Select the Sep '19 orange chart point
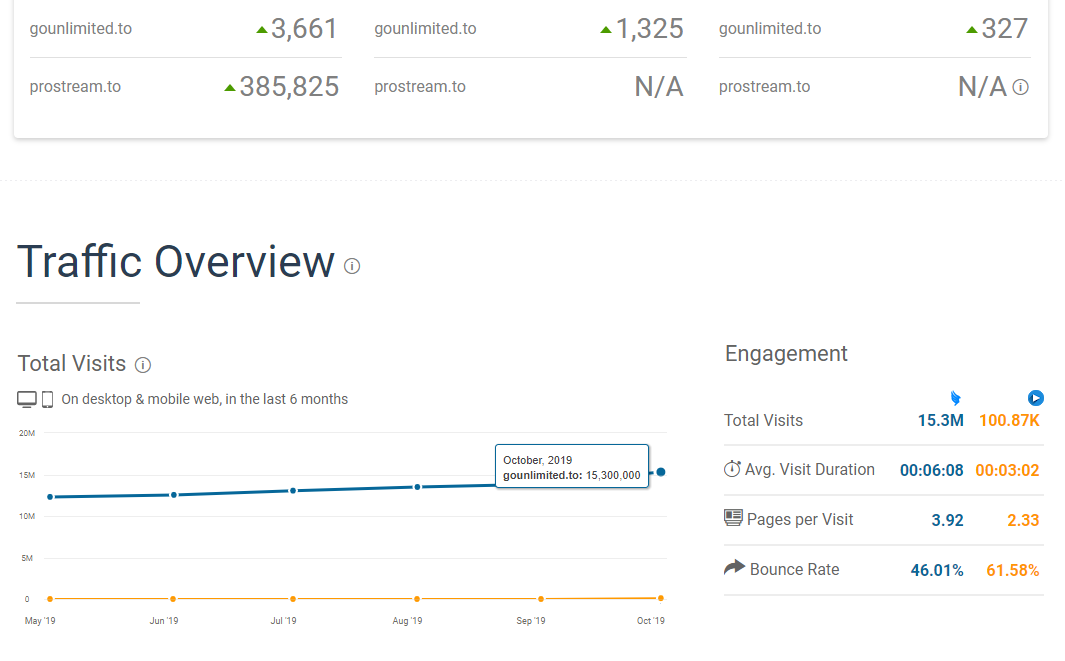1065x661 pixels. 541,599
